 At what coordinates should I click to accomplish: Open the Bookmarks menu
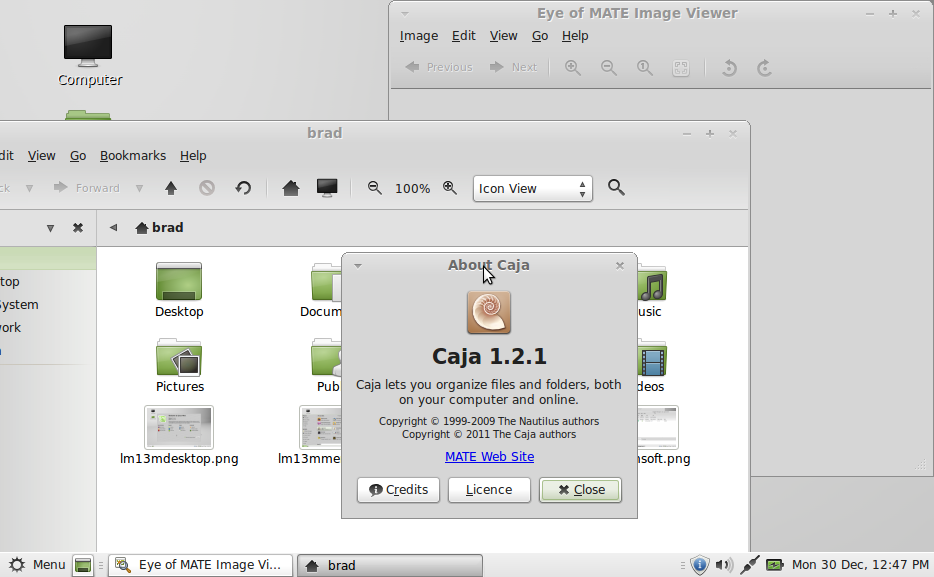133,155
